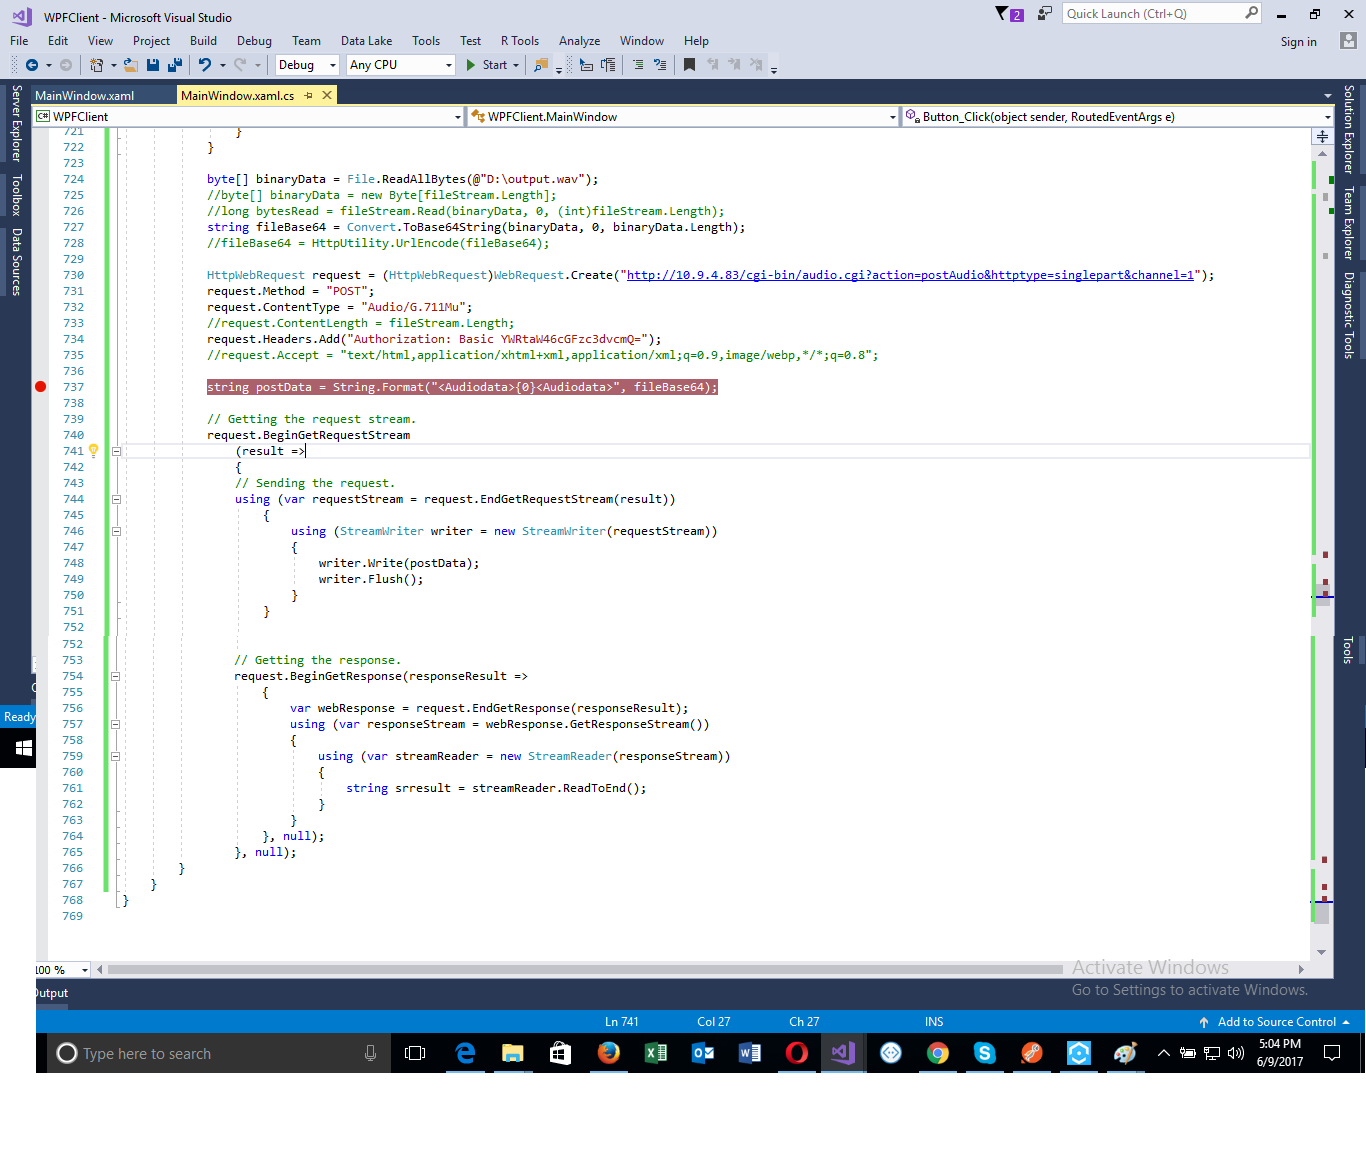Click the Undo arrow icon
This screenshot has height=1171, width=1366.
click(x=205, y=65)
